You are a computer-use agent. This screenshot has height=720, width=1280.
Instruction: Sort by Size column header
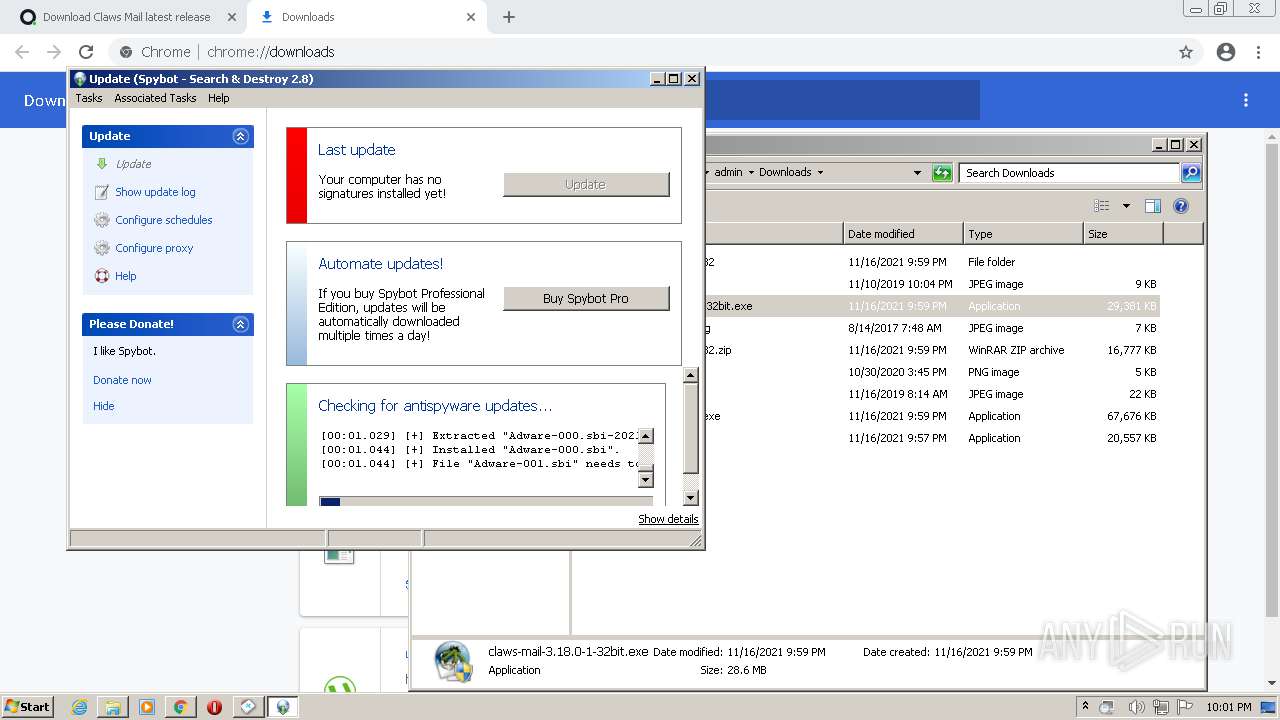1123,234
